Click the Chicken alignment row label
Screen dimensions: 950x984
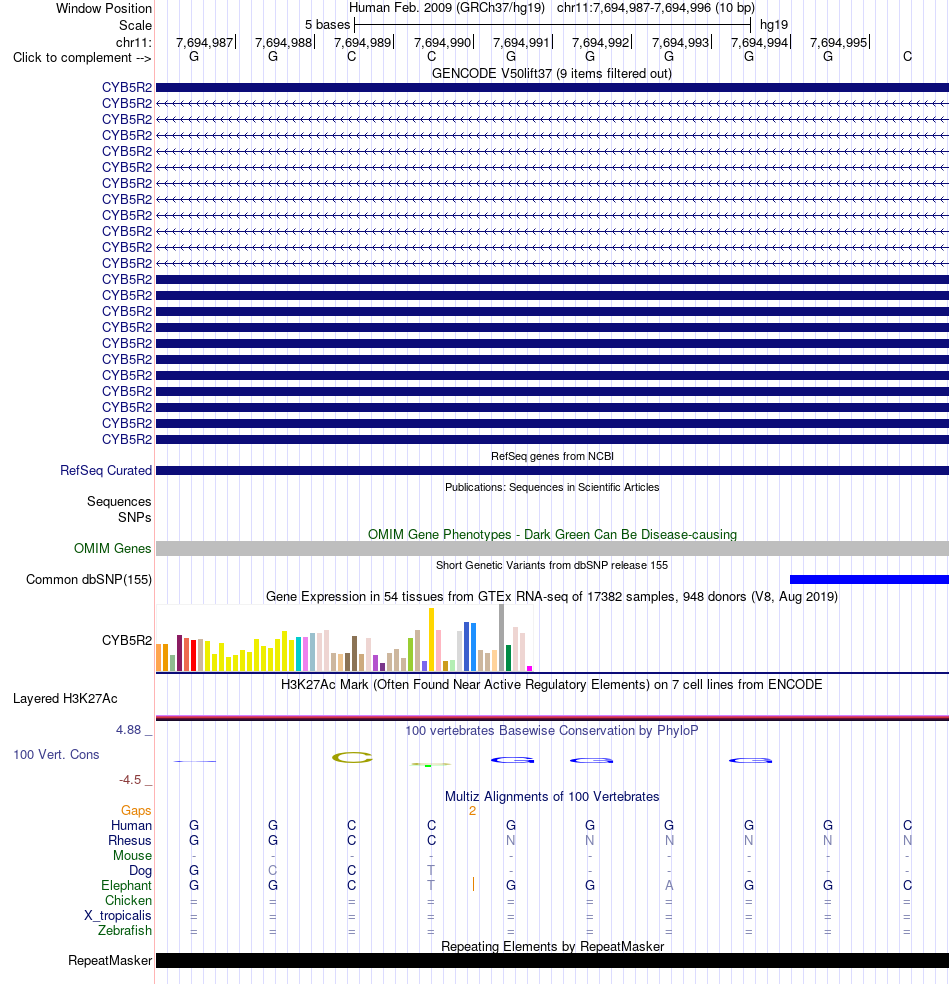[x=128, y=901]
